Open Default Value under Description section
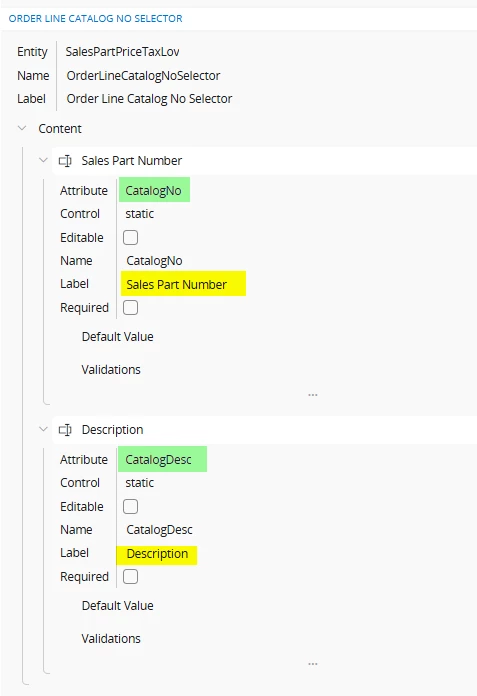Screen dimensions: 477x696 coord(118,605)
